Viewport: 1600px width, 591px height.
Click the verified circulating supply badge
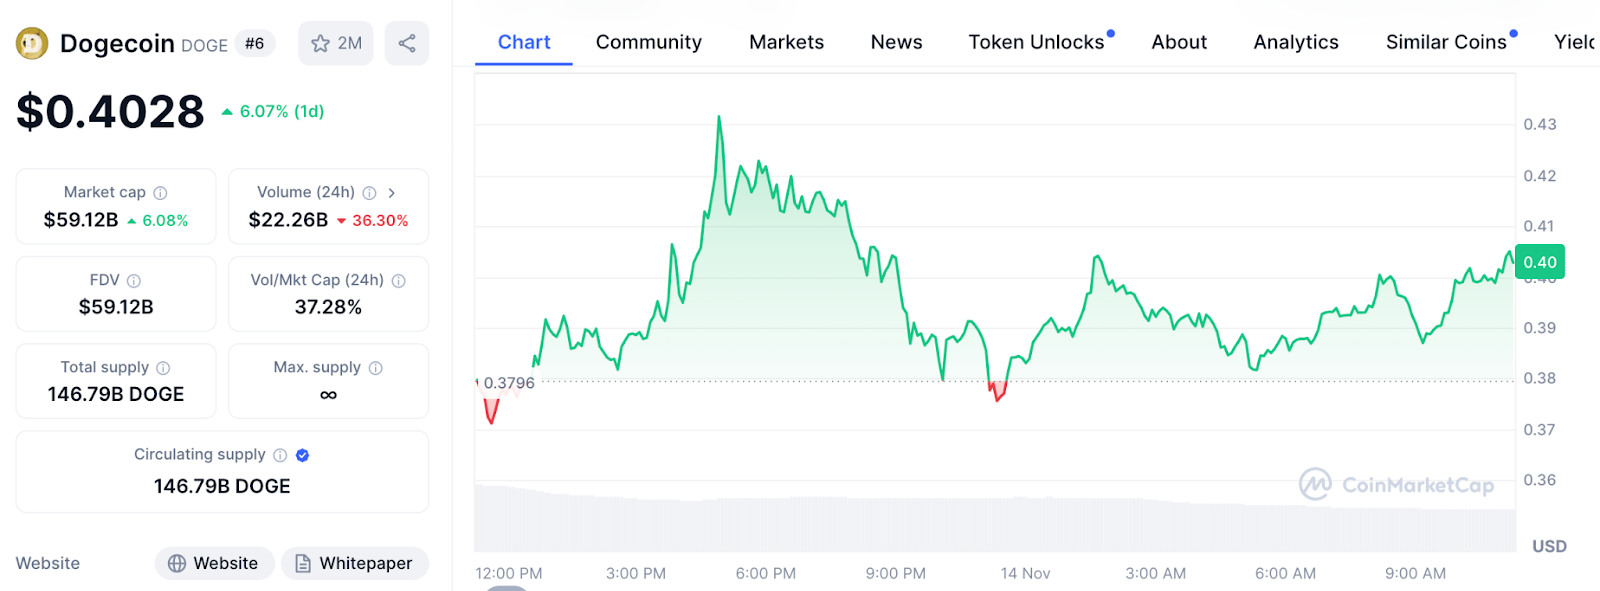pyautogui.click(x=303, y=455)
